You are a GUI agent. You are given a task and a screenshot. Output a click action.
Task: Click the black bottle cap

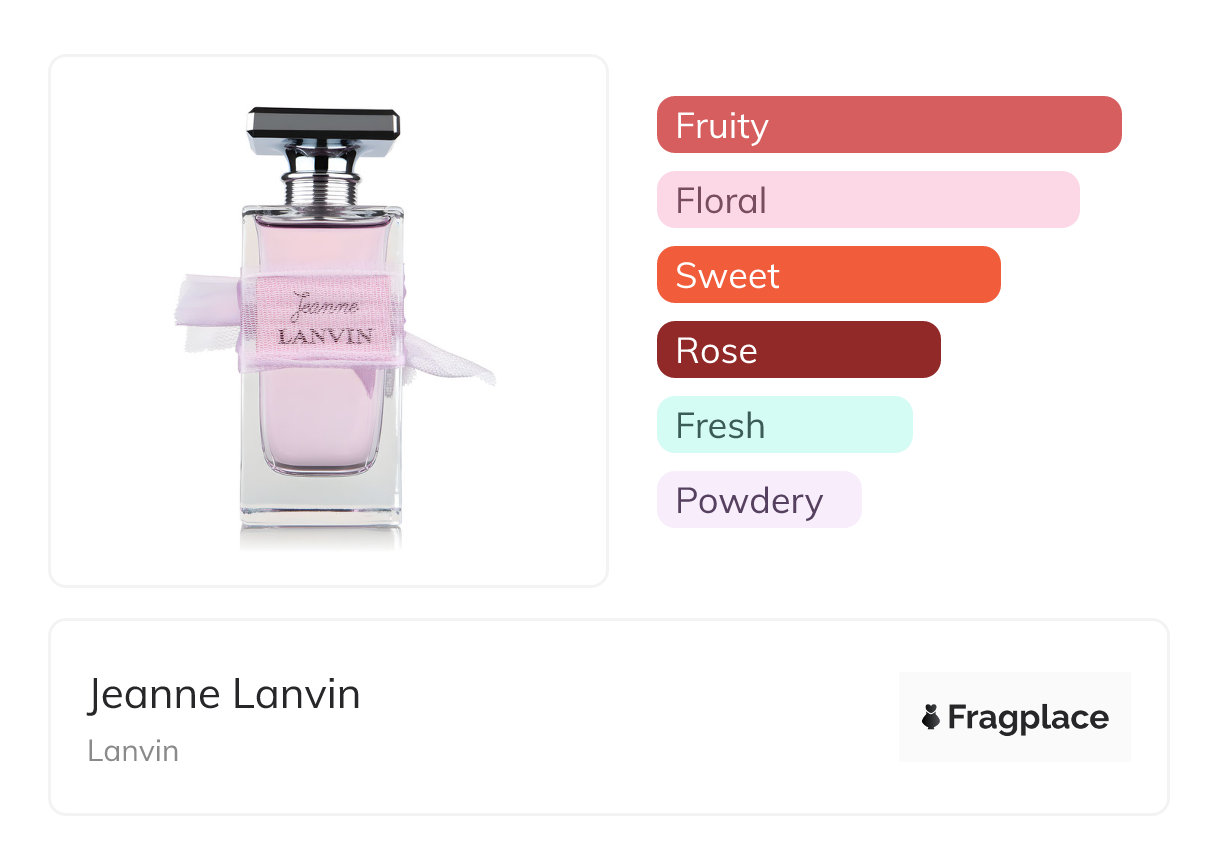[x=323, y=124]
